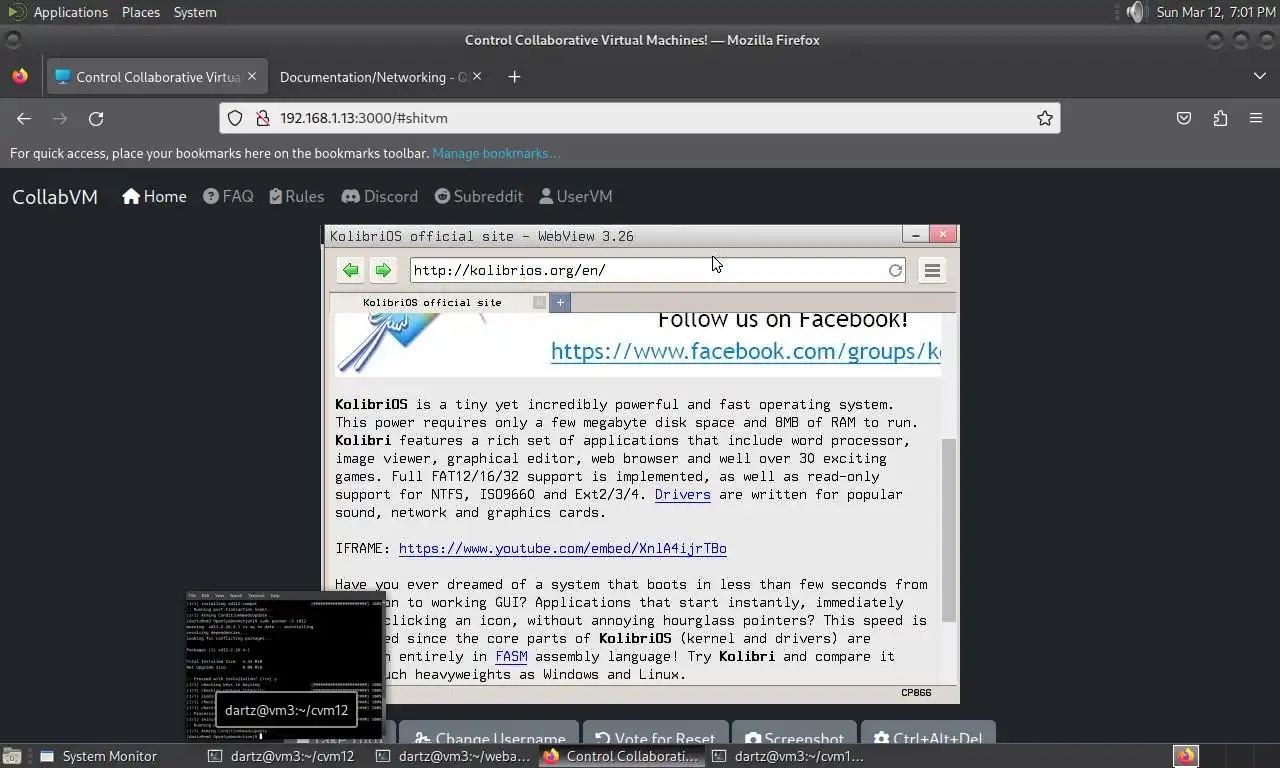This screenshot has height=768, width=1280.
Task: Open the System menu in top panel
Action: pyautogui.click(x=195, y=12)
